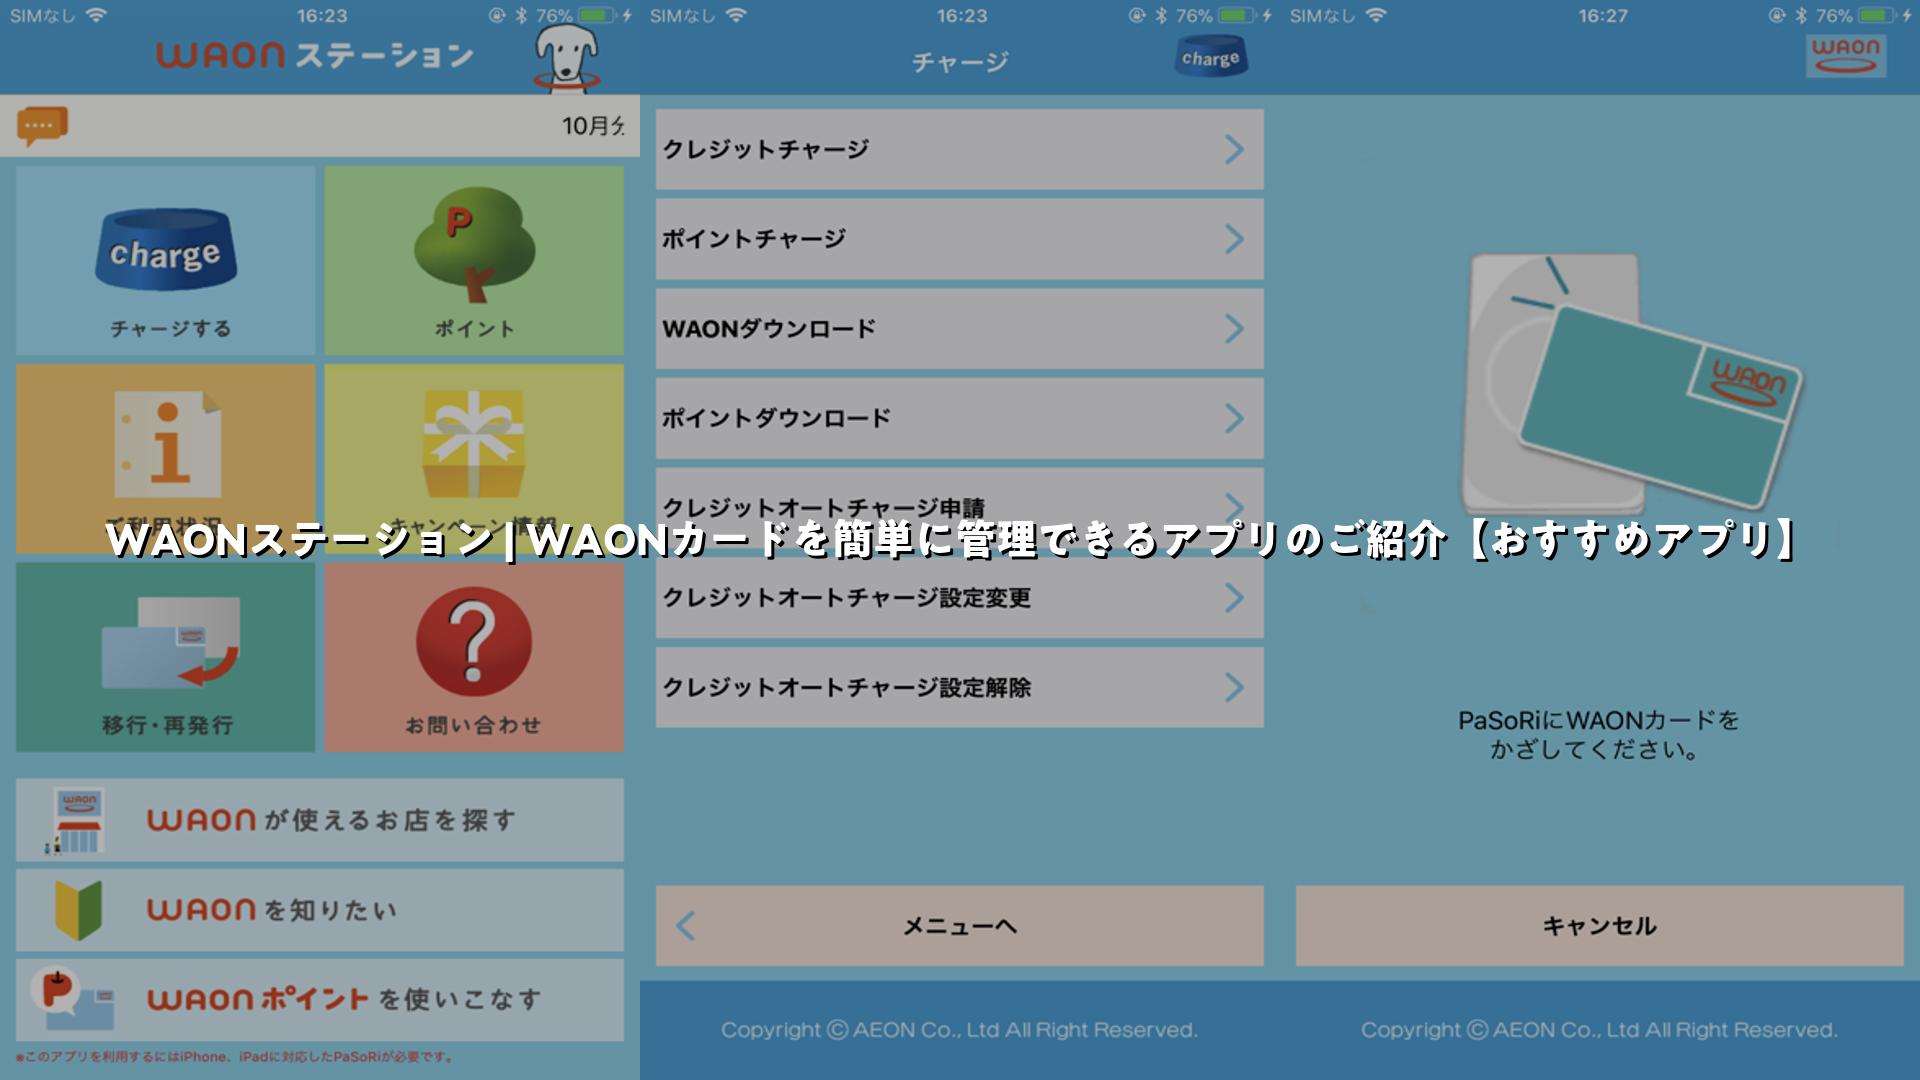Tap the charge bowl icon in the header
The height and width of the screenshot is (1080, 1920).
(1210, 56)
